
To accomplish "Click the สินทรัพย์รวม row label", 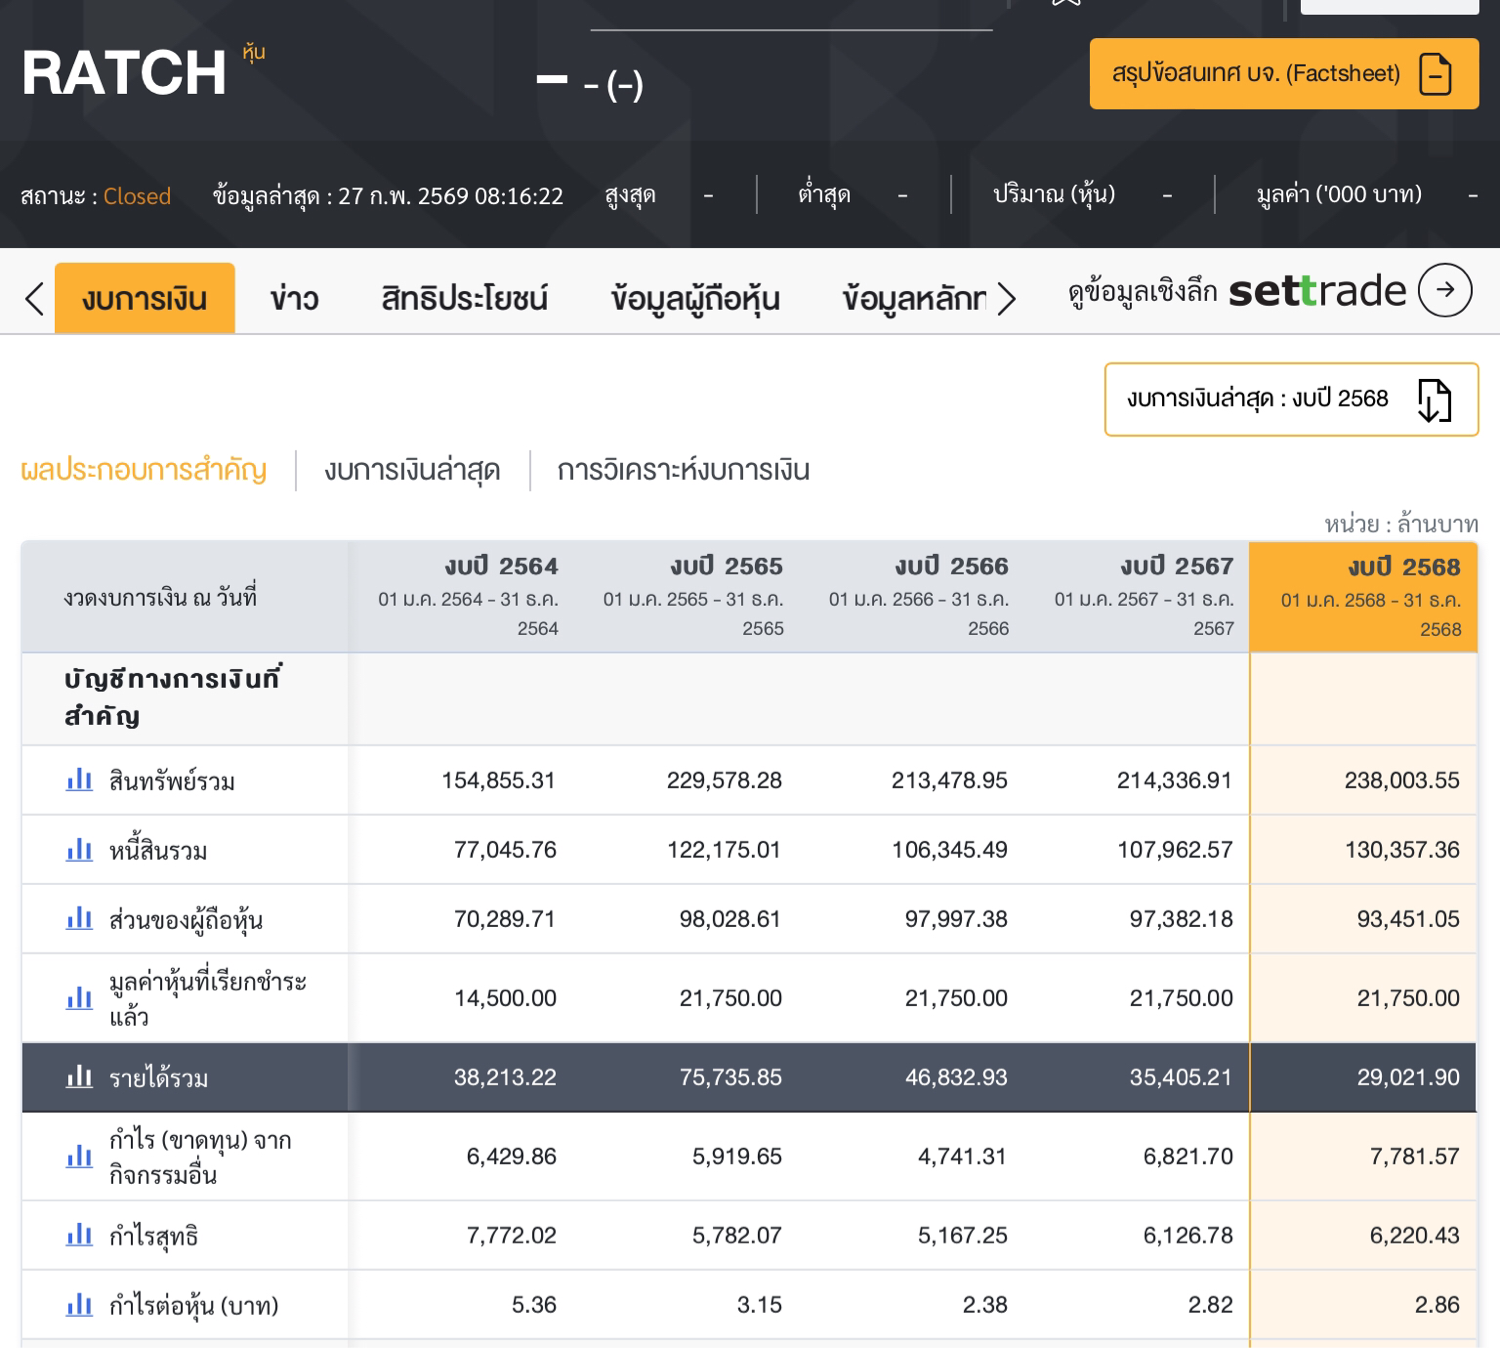I will pos(172,781).
